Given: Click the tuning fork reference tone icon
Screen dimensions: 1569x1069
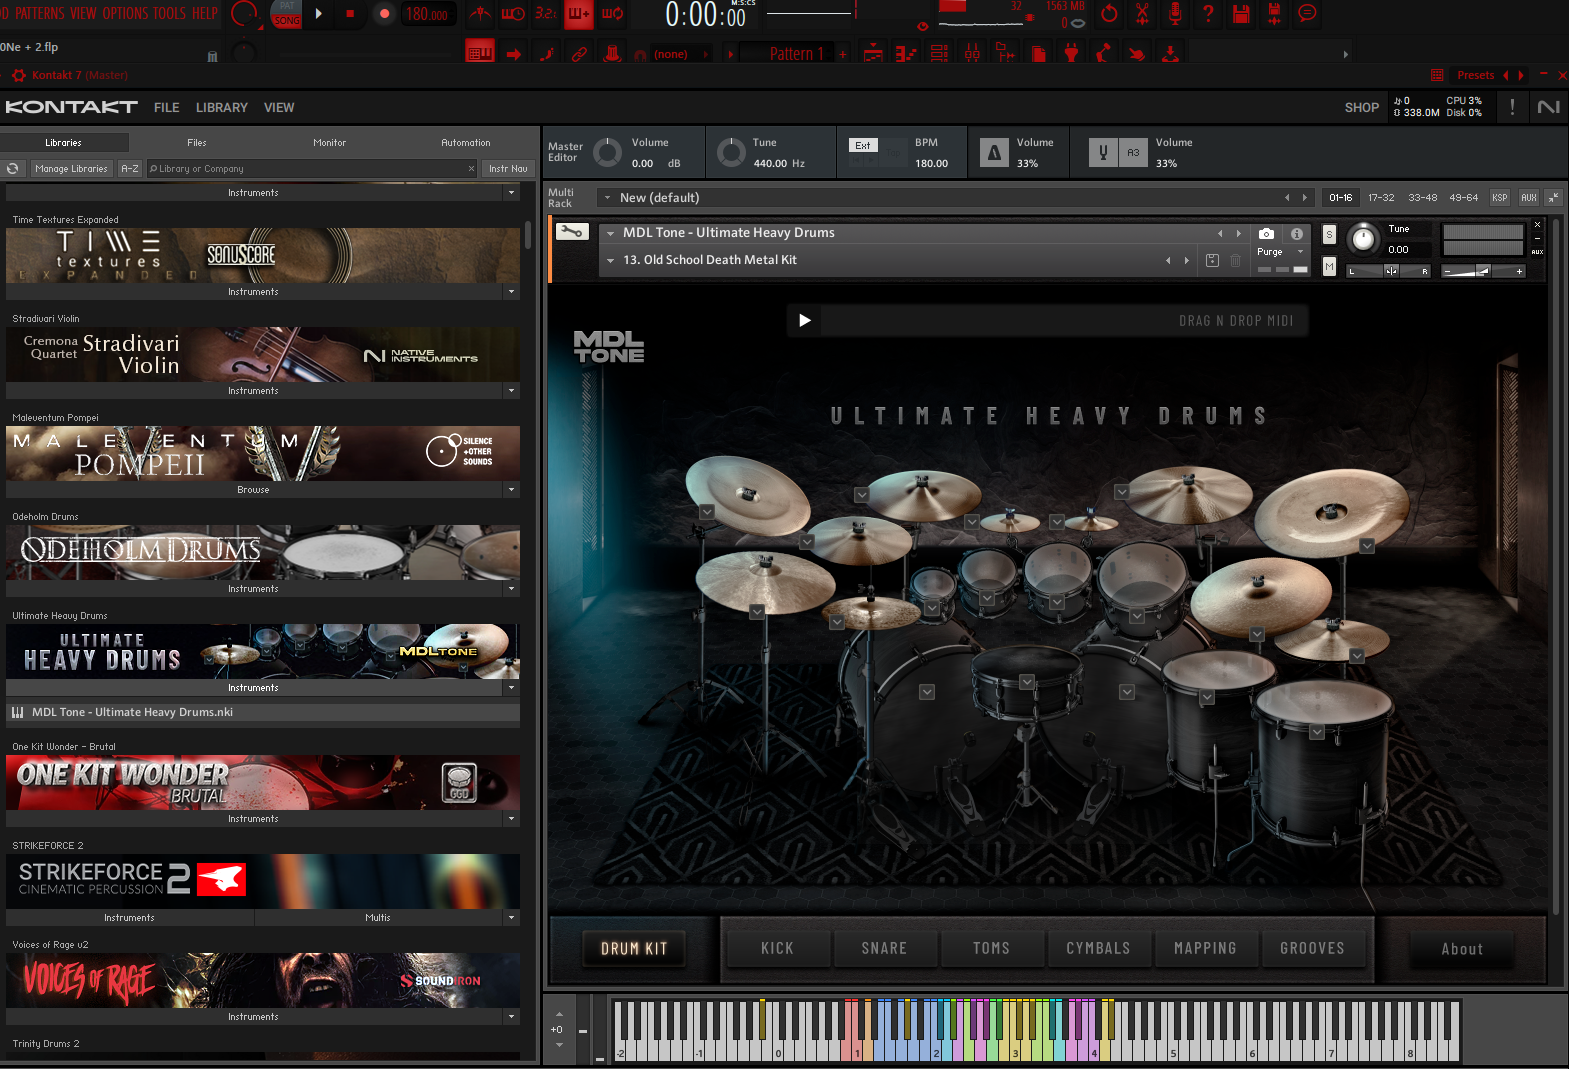Looking at the screenshot, I should (x=1103, y=152).
